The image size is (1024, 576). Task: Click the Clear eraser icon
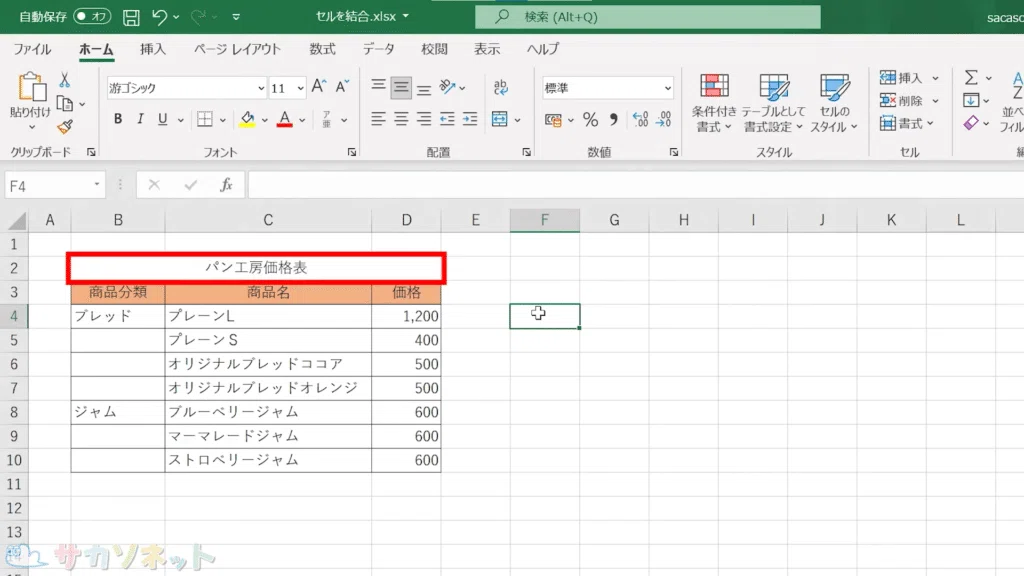coord(971,123)
